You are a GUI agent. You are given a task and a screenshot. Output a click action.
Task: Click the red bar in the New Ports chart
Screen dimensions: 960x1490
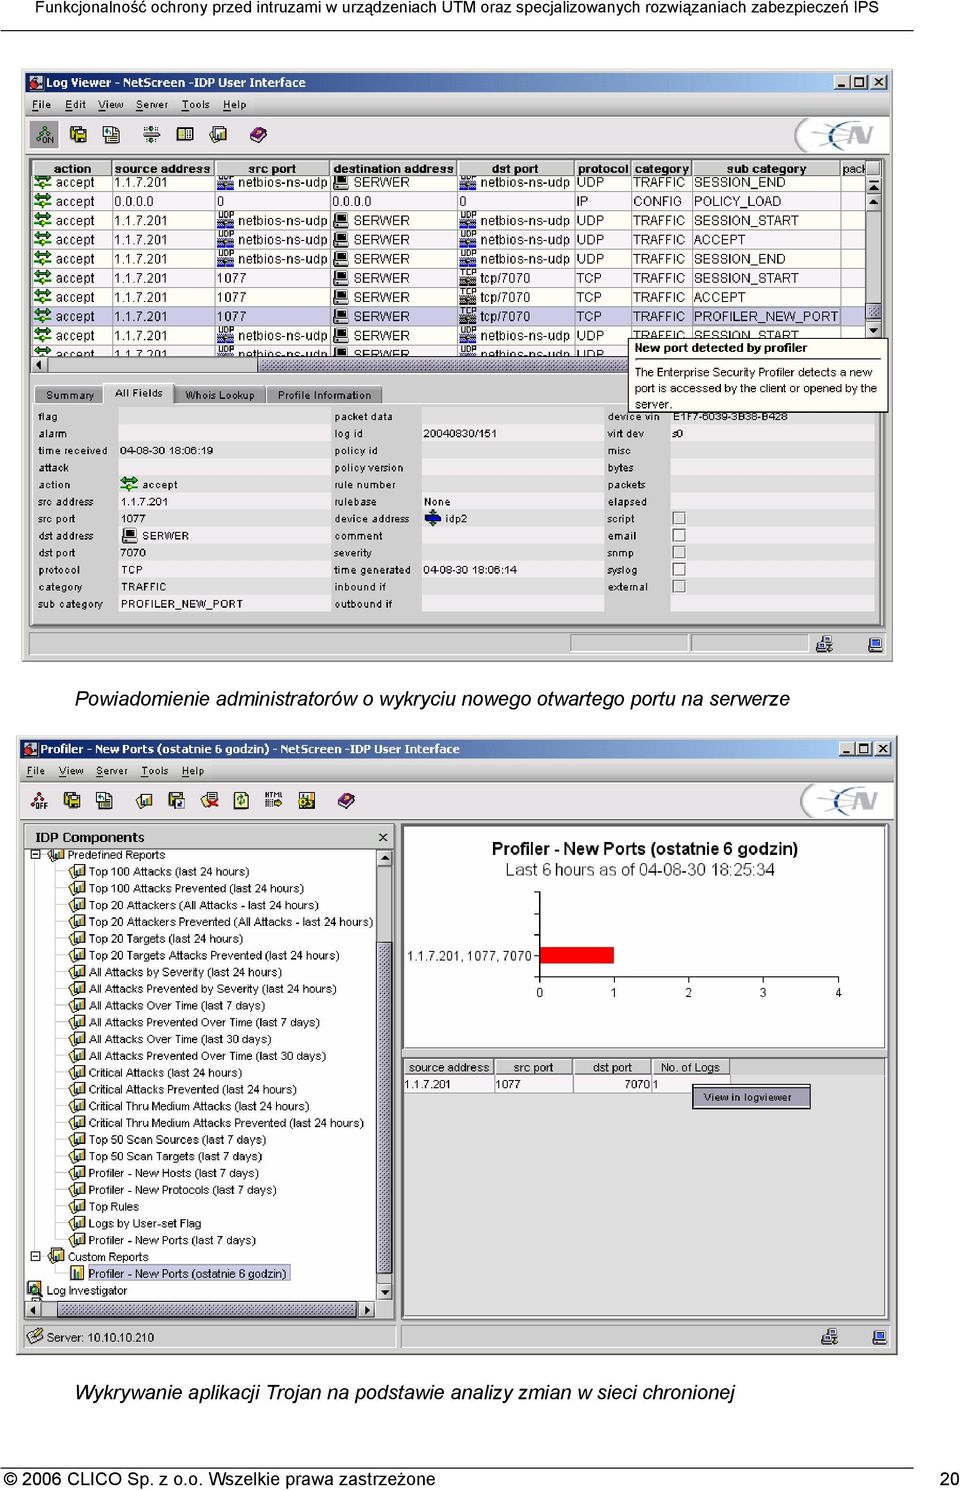pos(576,955)
